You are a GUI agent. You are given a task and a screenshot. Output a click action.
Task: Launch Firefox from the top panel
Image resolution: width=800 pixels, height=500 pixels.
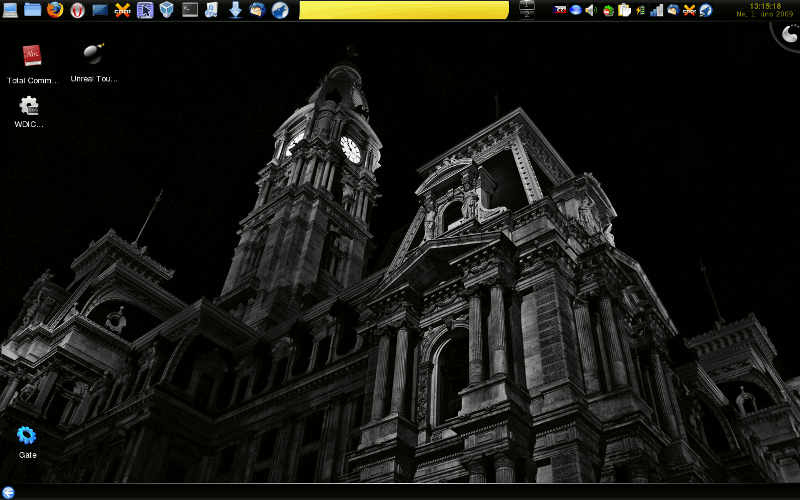click(55, 10)
